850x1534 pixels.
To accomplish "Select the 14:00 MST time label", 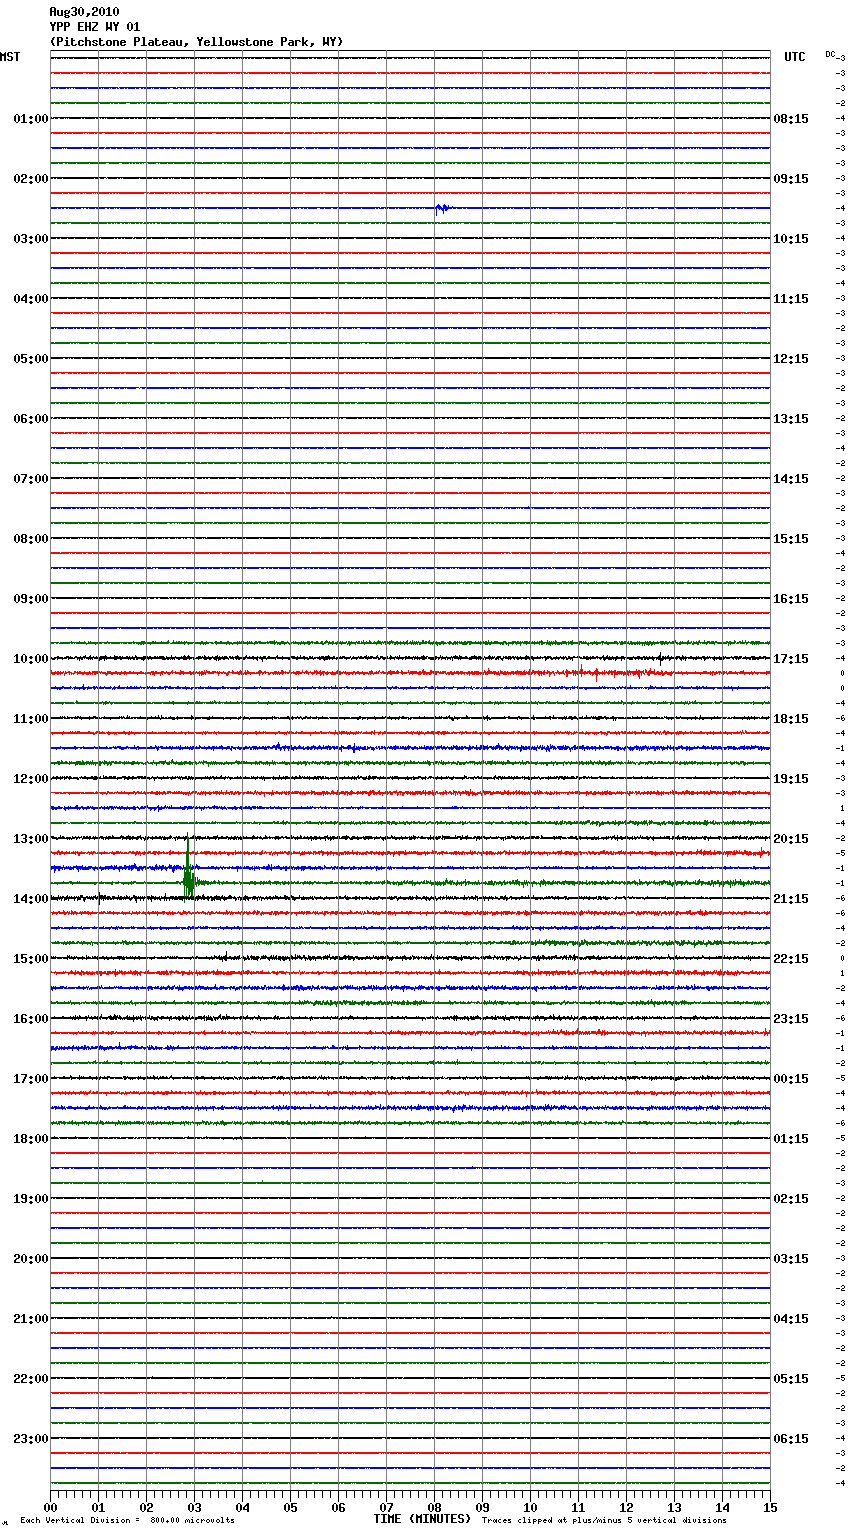I will coord(31,899).
